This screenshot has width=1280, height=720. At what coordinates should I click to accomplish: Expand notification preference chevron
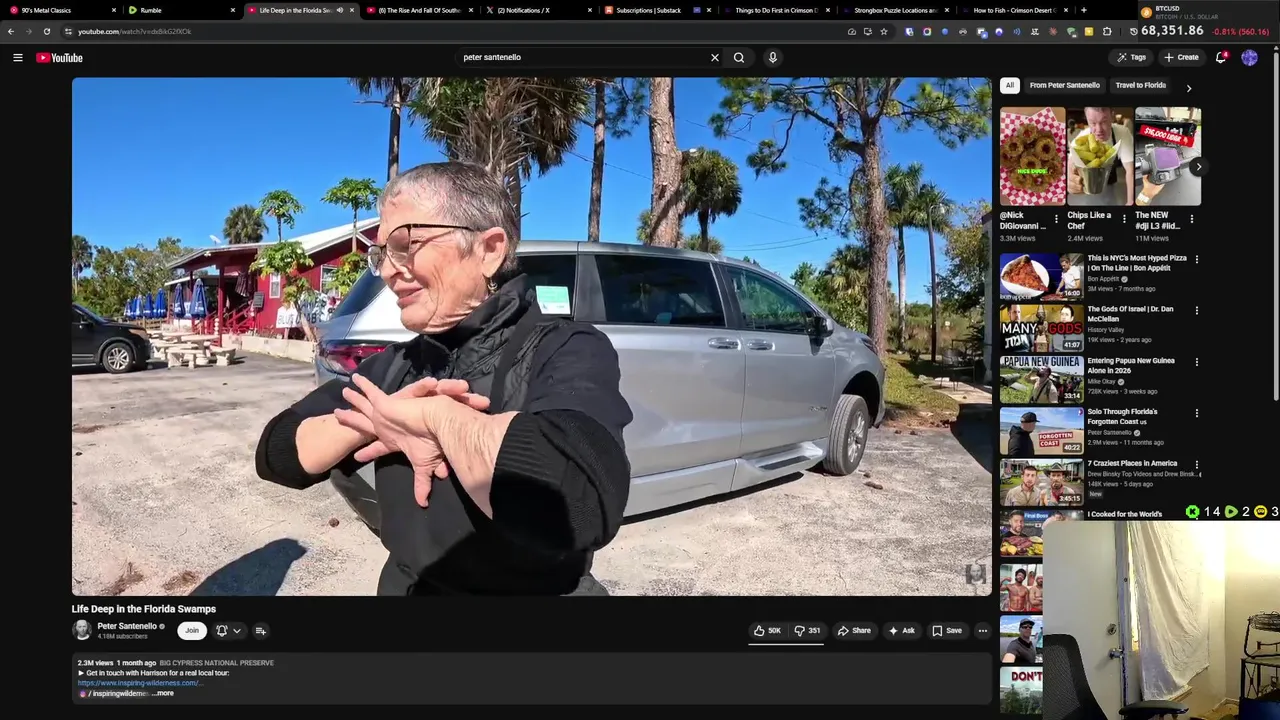pyautogui.click(x=237, y=631)
